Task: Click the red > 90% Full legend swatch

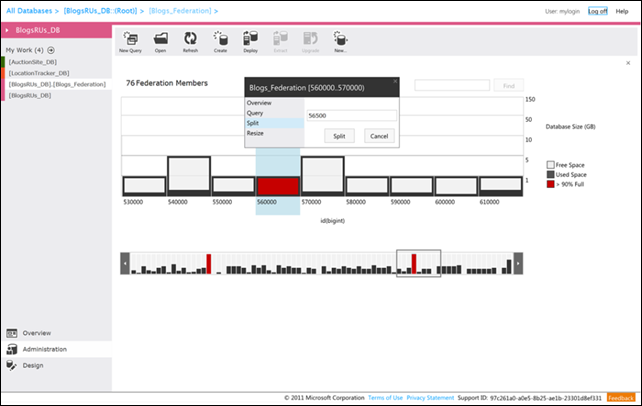Action: [550, 184]
